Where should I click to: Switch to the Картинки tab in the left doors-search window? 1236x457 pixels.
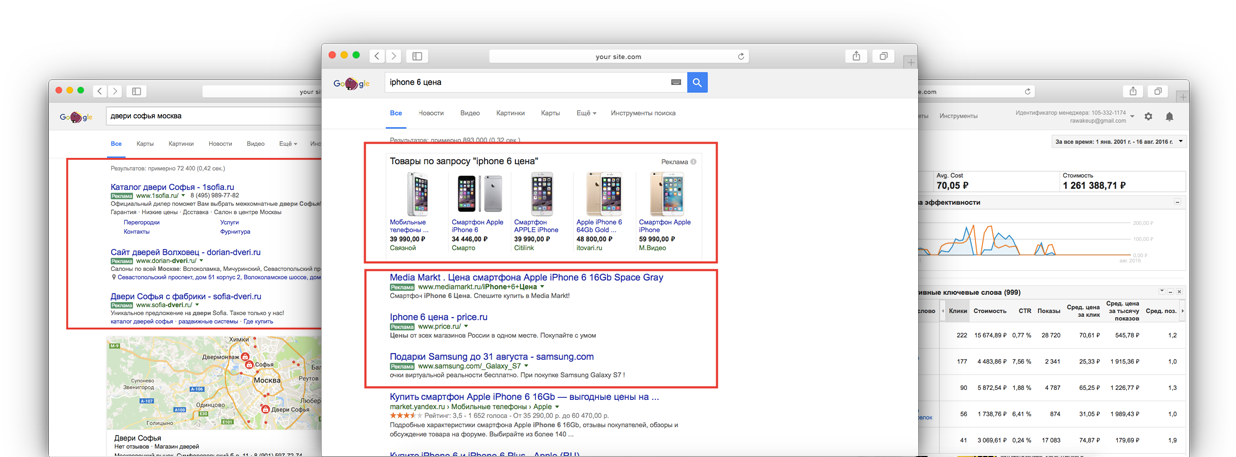pos(181,144)
